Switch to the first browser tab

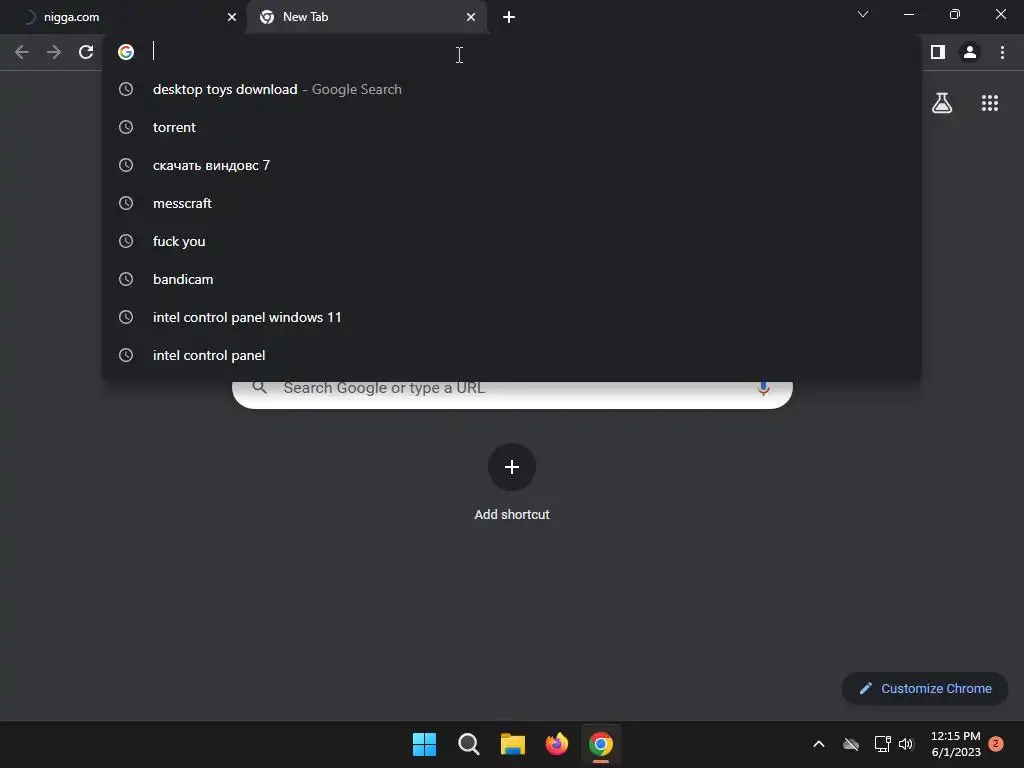[123, 17]
